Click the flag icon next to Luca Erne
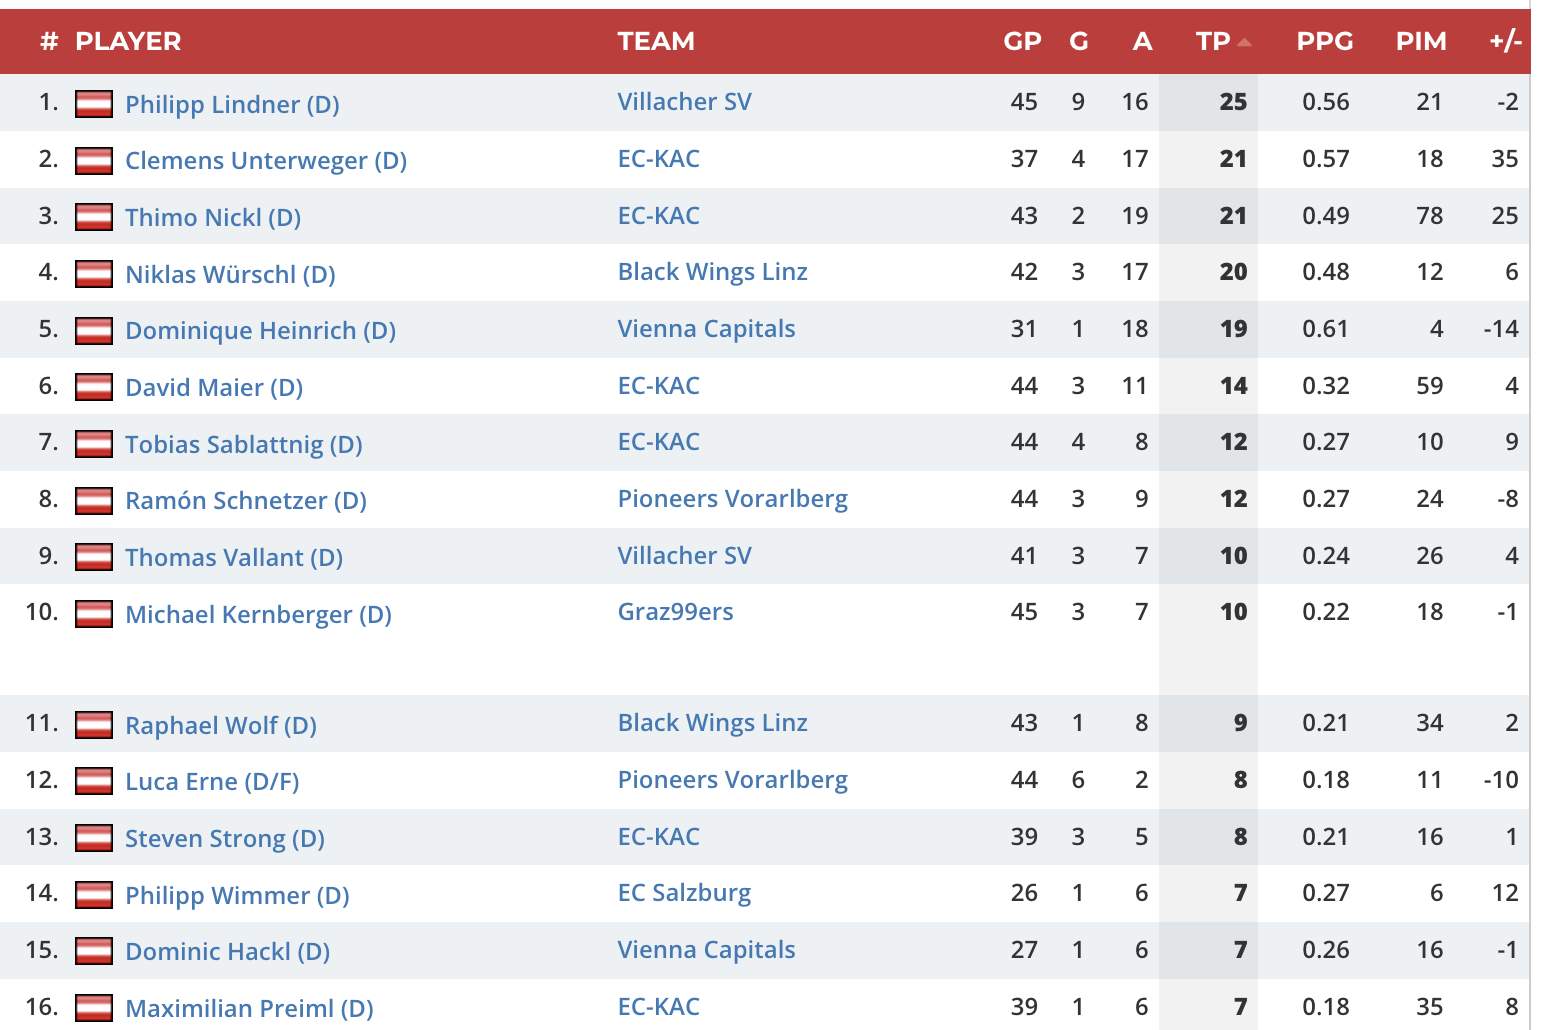This screenshot has width=1542, height=1030. tap(94, 781)
